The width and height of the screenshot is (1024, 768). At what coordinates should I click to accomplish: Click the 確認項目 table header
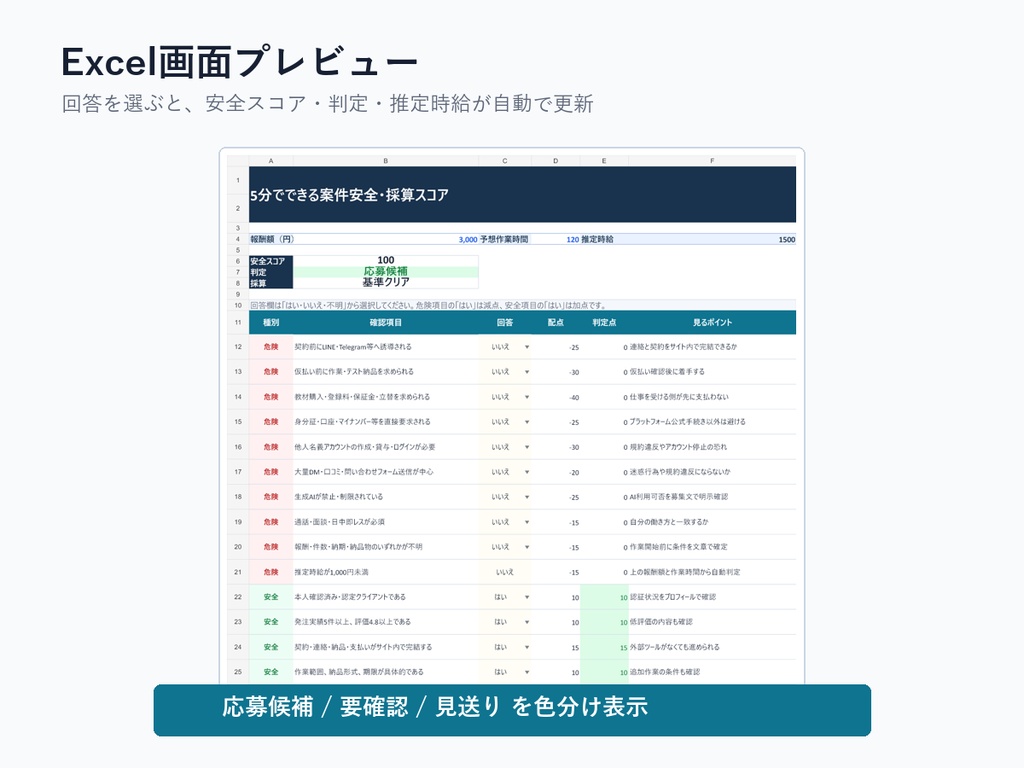[385, 323]
